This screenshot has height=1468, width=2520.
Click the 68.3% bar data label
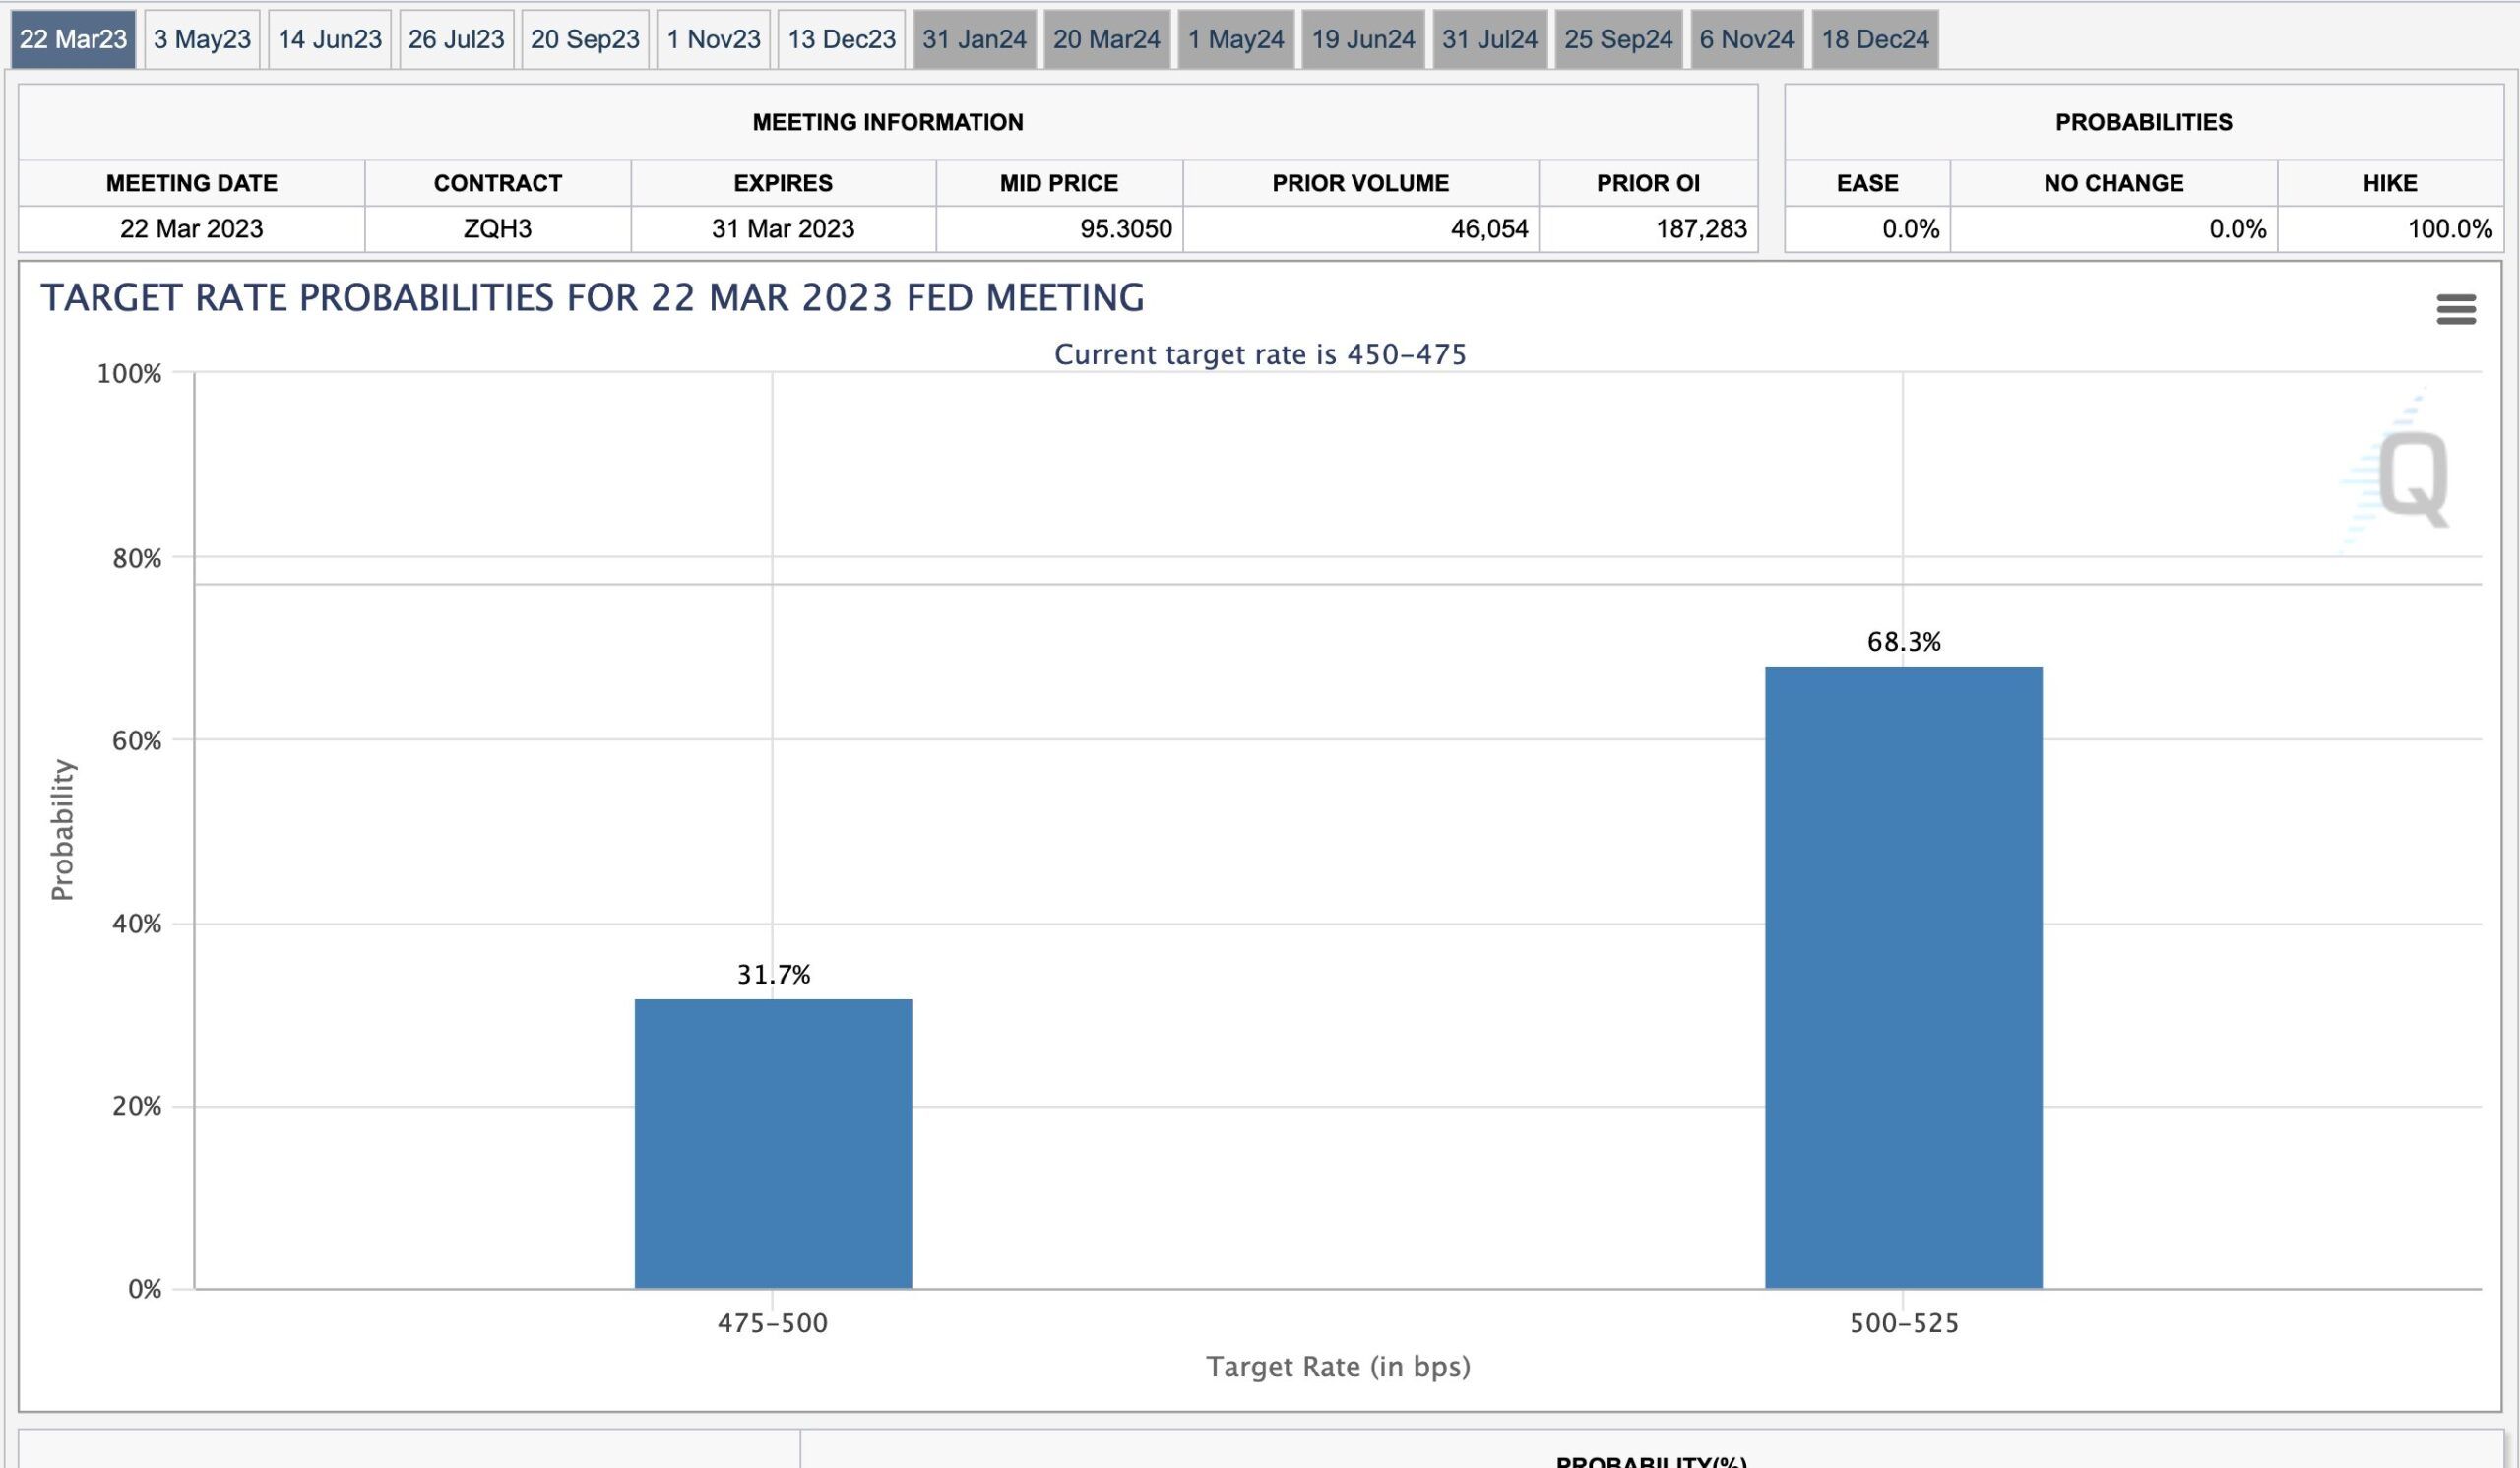1903,642
